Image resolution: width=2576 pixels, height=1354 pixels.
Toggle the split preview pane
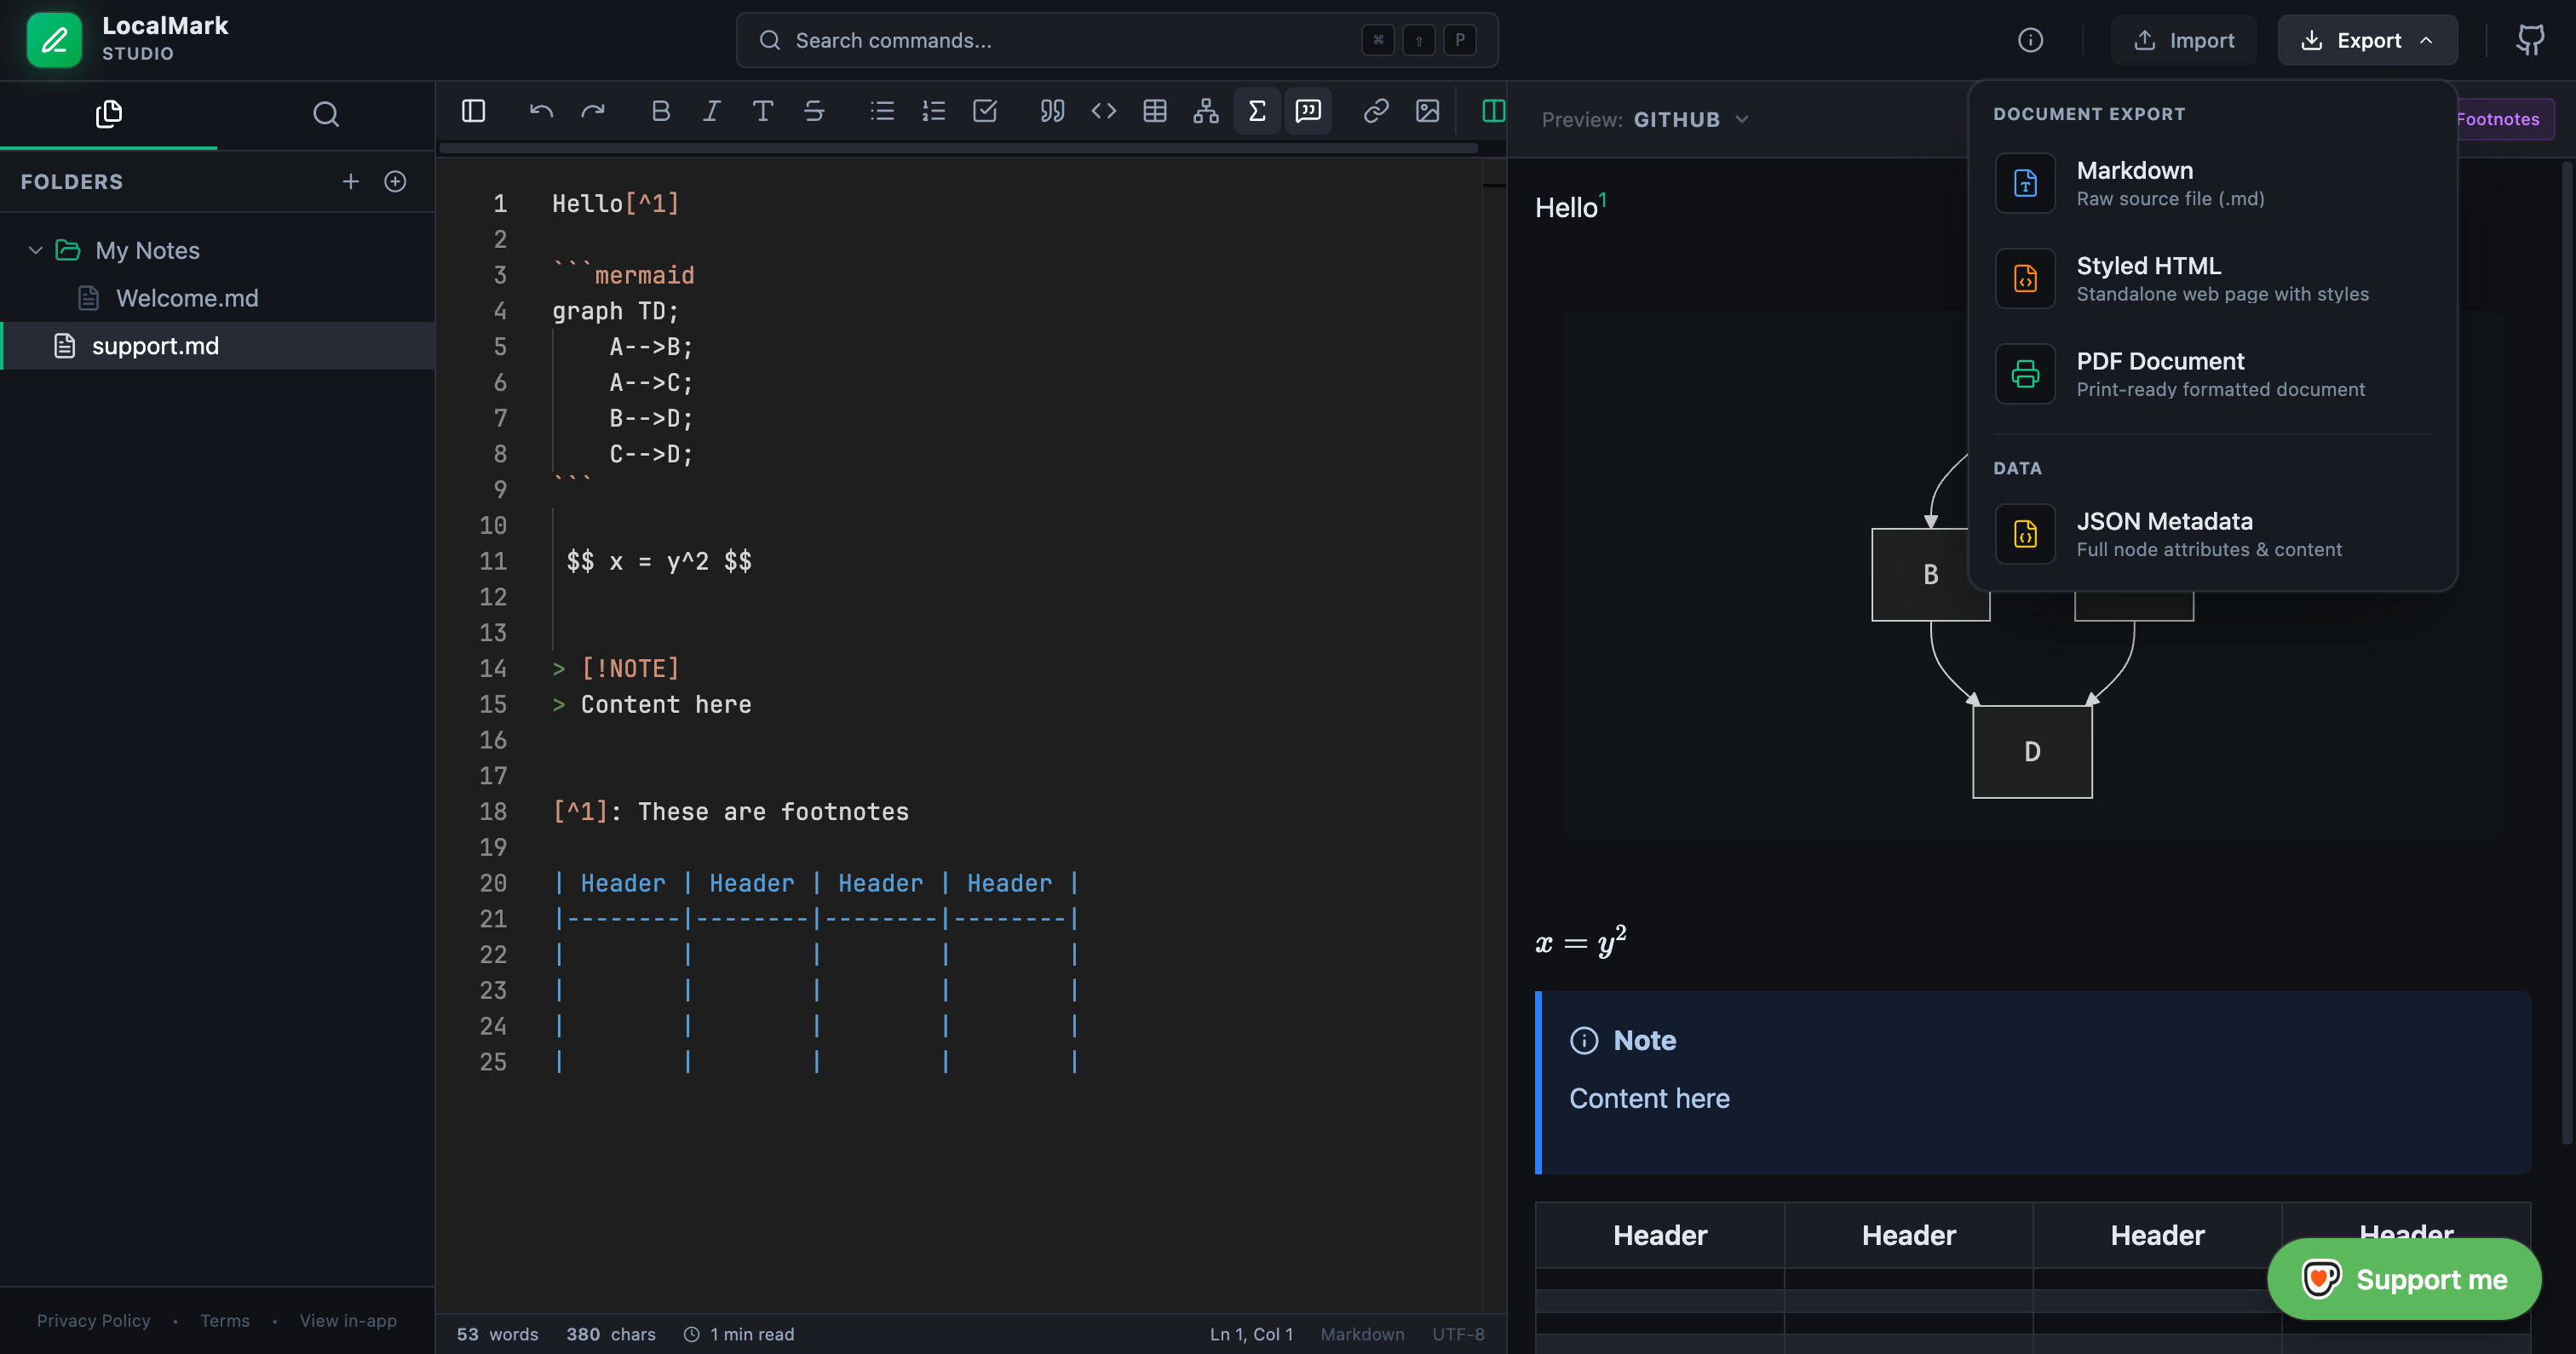click(x=1493, y=111)
